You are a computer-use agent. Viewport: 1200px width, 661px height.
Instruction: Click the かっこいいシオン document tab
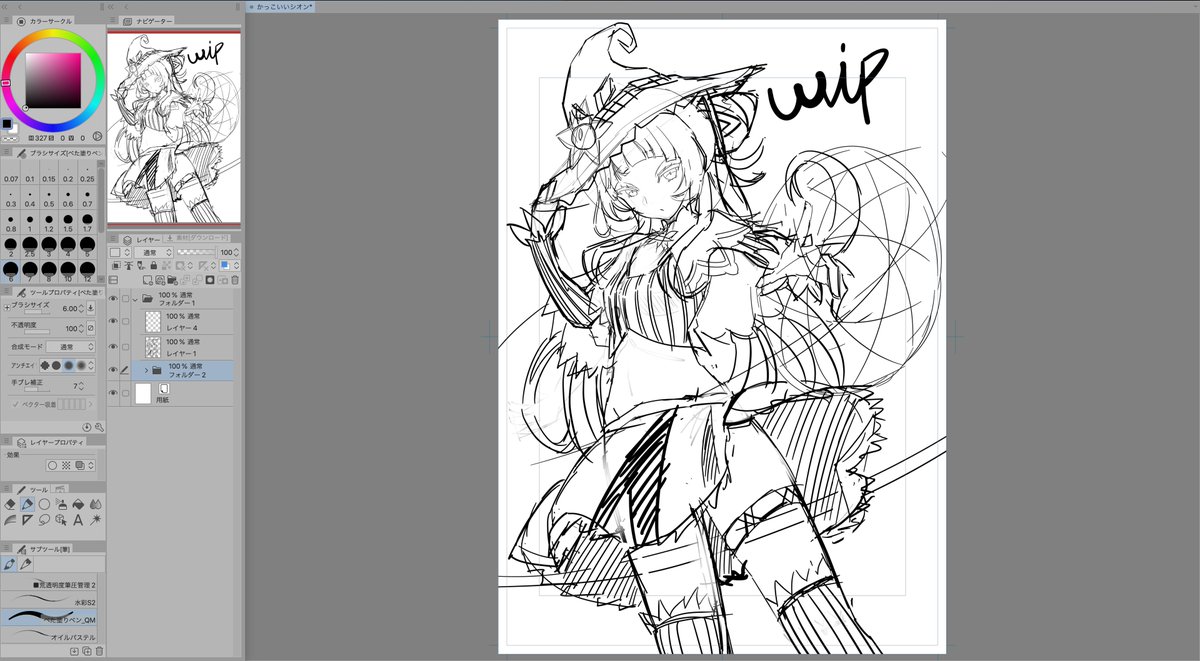(283, 6)
